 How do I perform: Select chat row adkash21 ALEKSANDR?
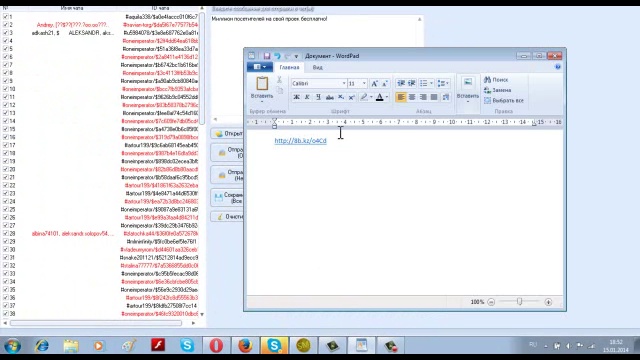click(101, 33)
